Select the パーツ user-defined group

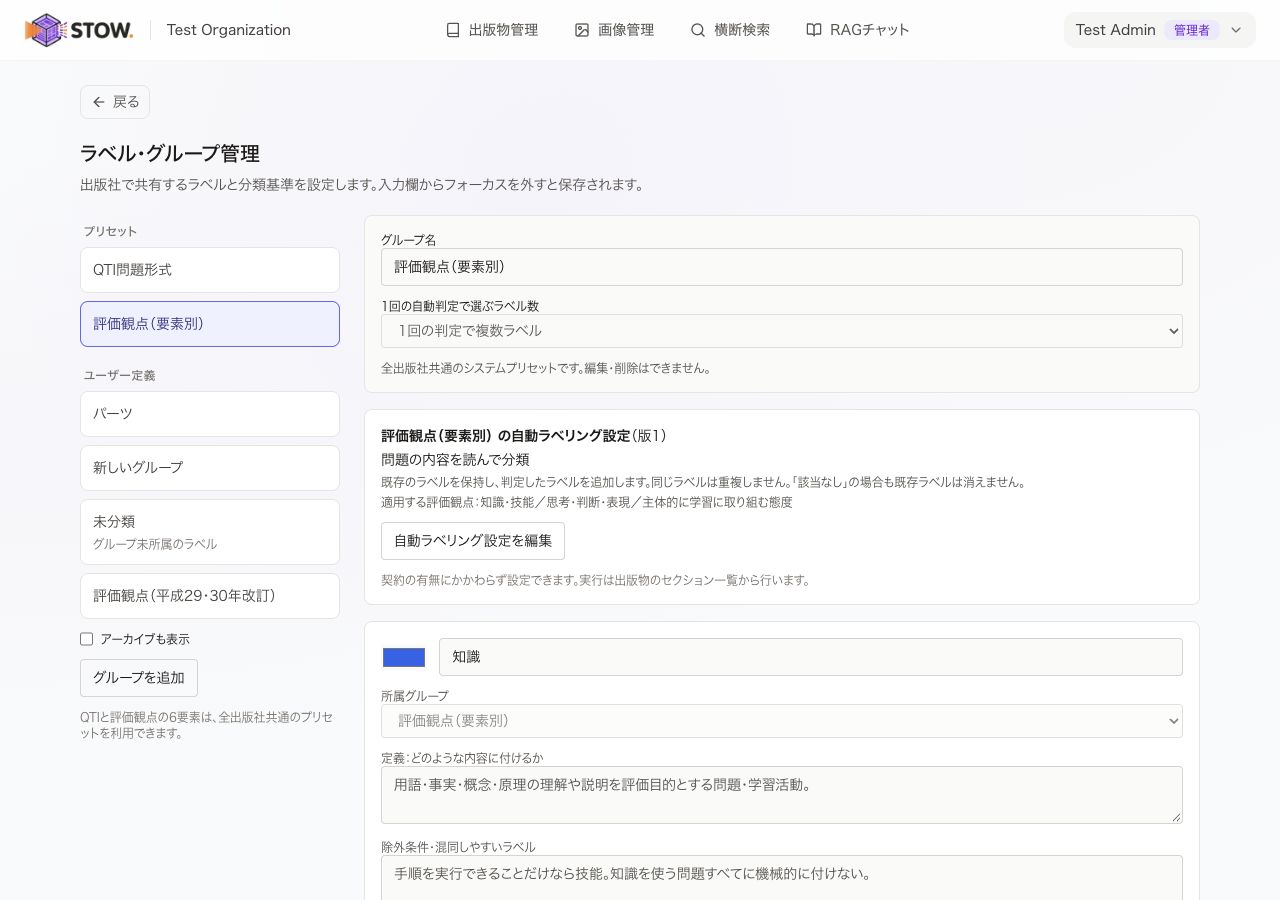[210, 414]
